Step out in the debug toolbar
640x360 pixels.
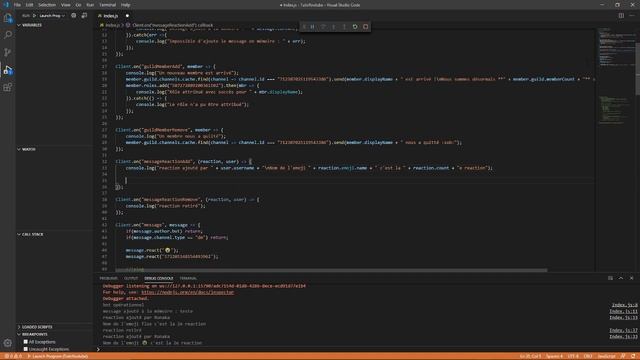click(344, 27)
